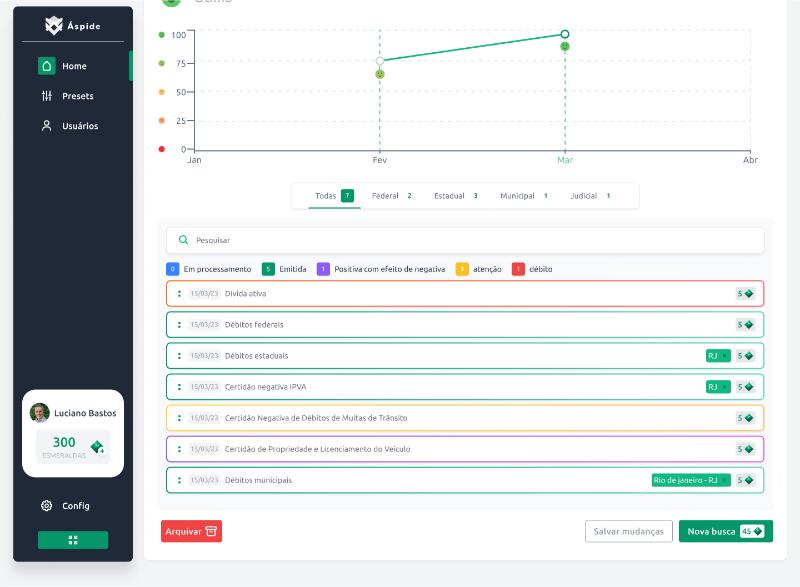Click the Salvar mudanças button
800x587 pixels.
tap(629, 531)
